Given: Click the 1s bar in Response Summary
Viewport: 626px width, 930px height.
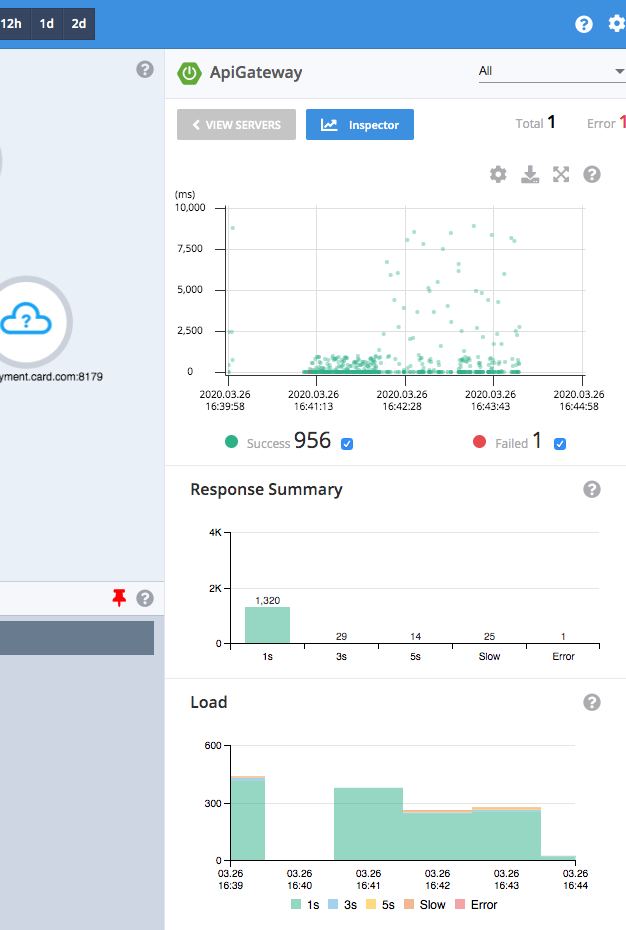Looking at the screenshot, I should [268, 625].
